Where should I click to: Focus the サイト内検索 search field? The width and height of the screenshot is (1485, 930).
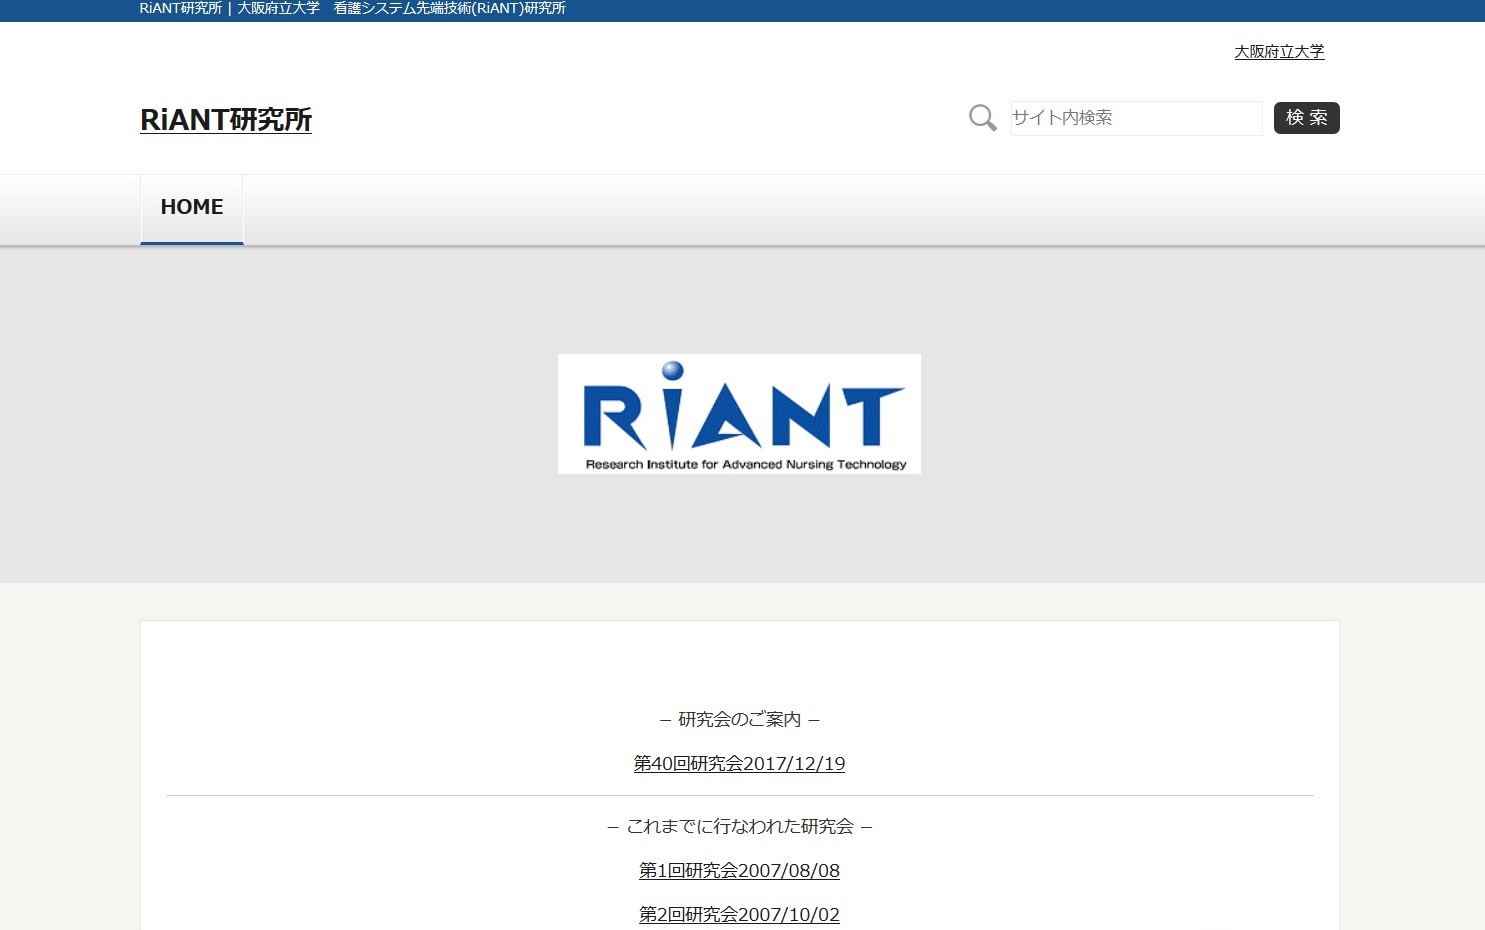tap(1136, 118)
